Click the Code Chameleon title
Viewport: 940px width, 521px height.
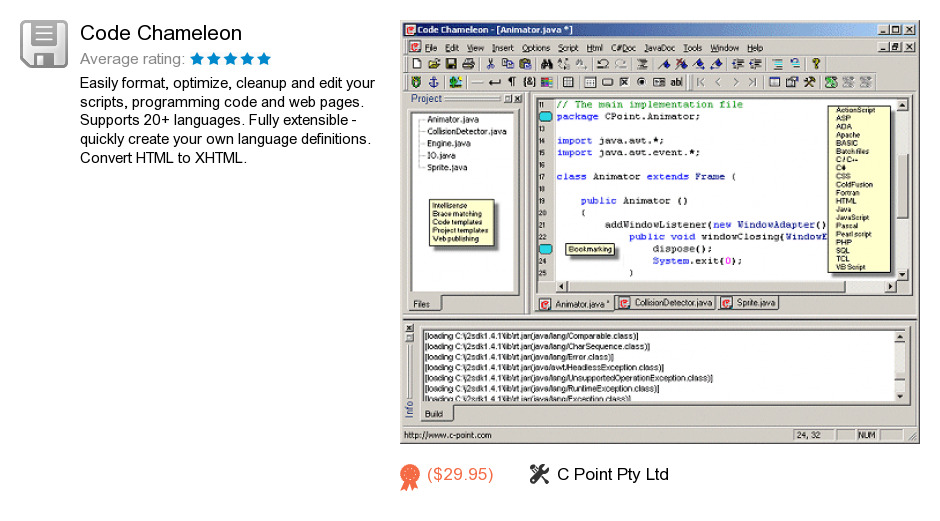point(161,33)
